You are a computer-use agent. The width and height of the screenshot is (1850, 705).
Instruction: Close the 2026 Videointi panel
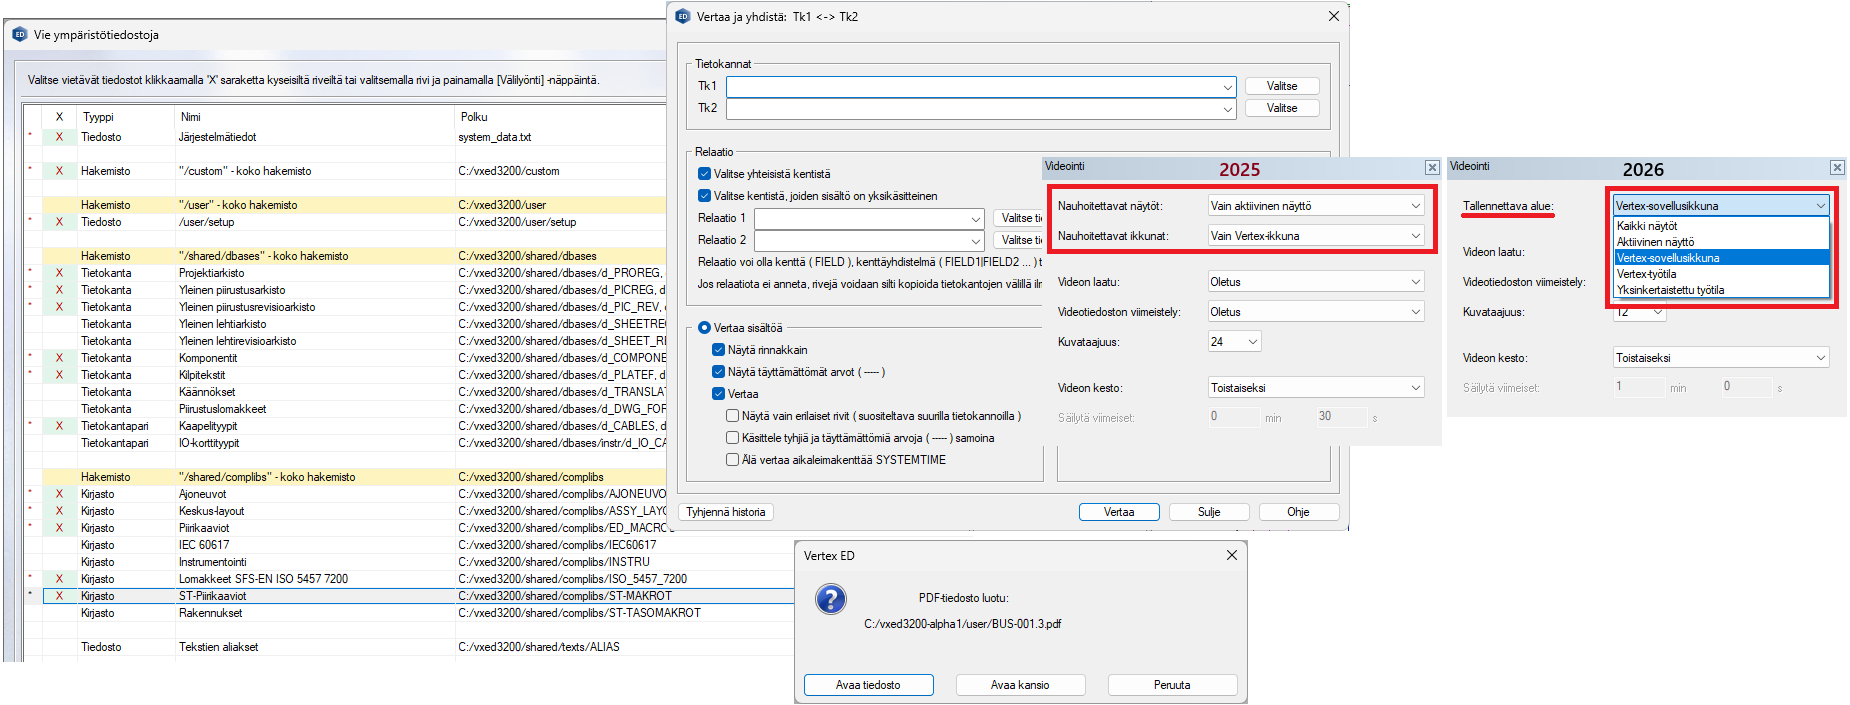coord(1837,167)
